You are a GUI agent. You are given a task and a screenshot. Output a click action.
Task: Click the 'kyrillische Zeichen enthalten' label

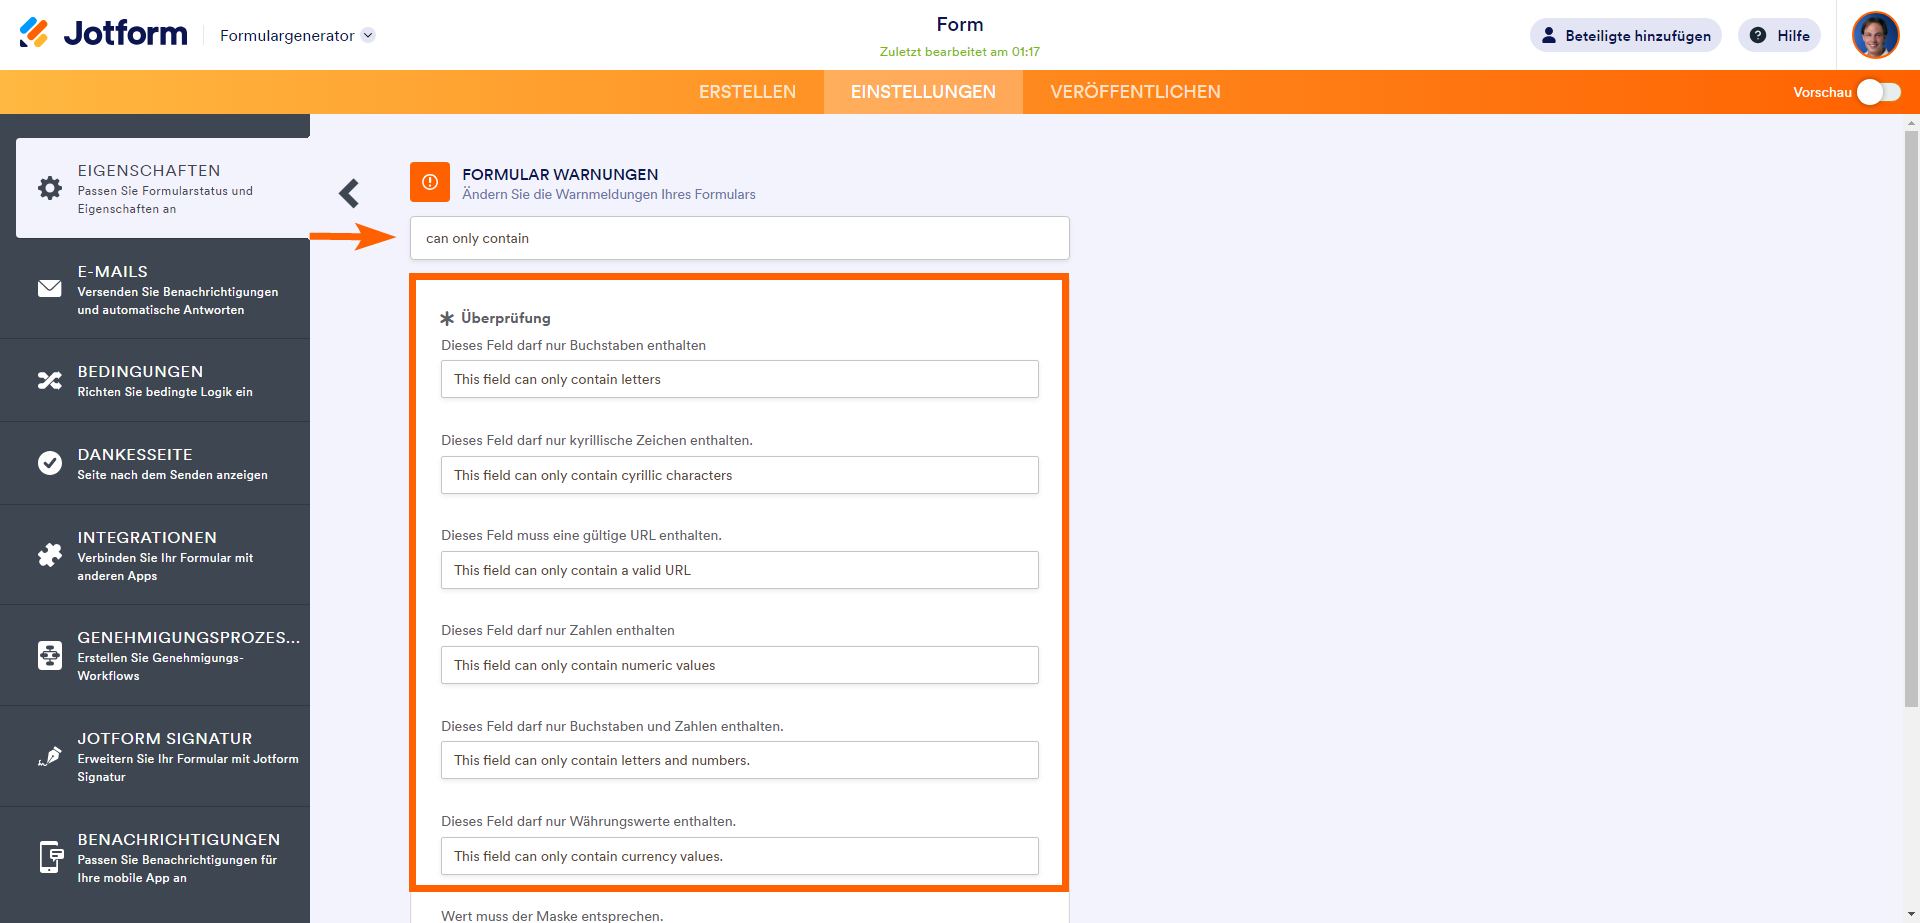pyautogui.click(x=597, y=440)
